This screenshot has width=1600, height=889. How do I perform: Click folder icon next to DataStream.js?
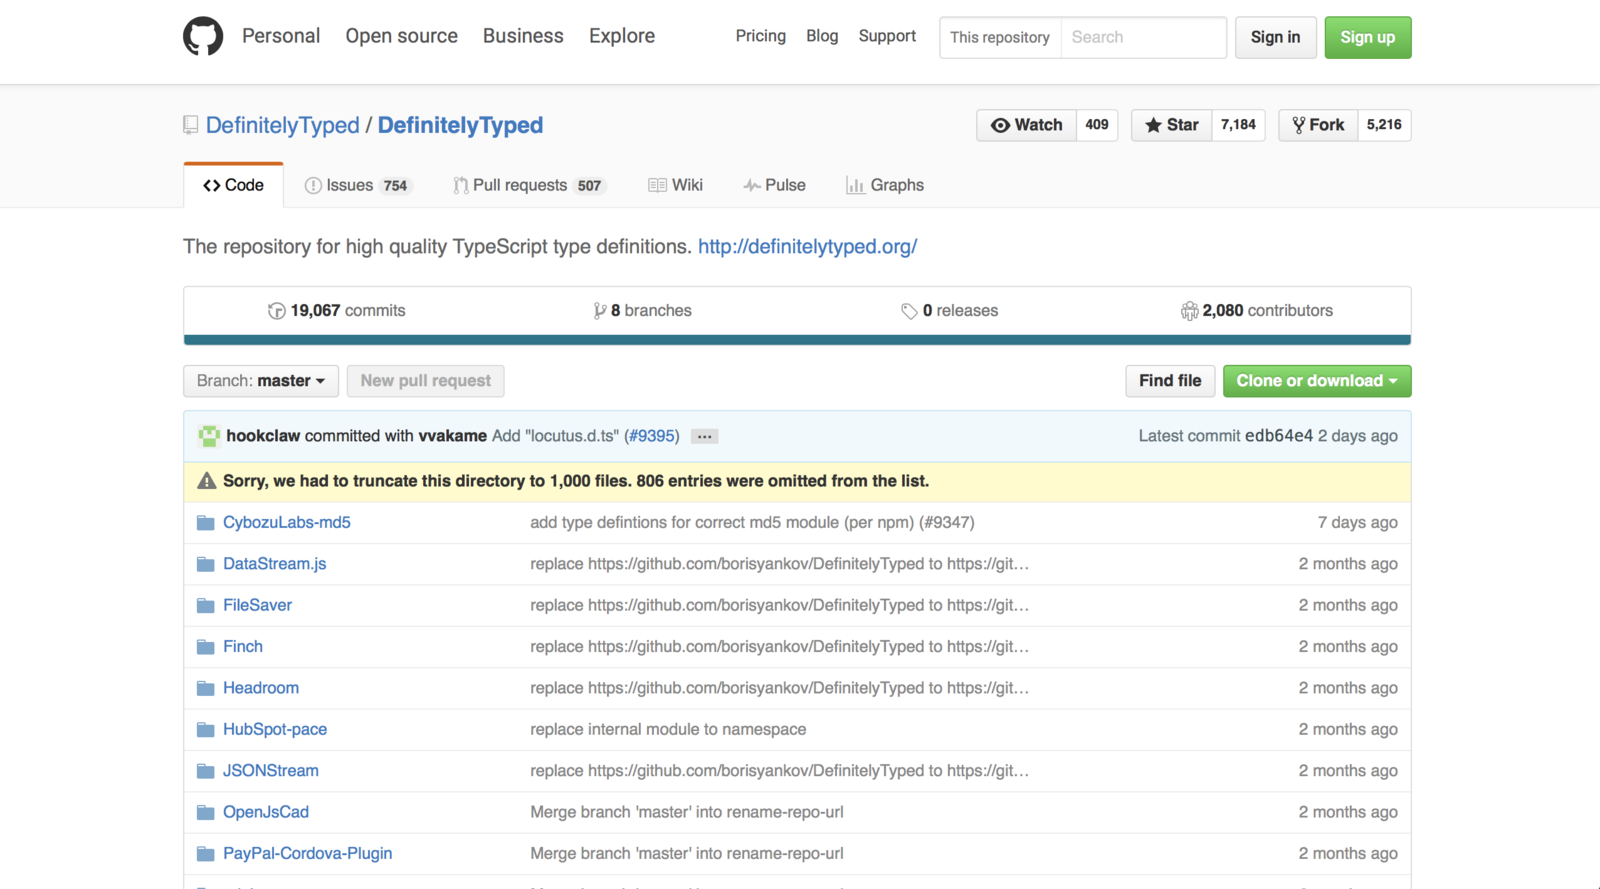[206, 564]
